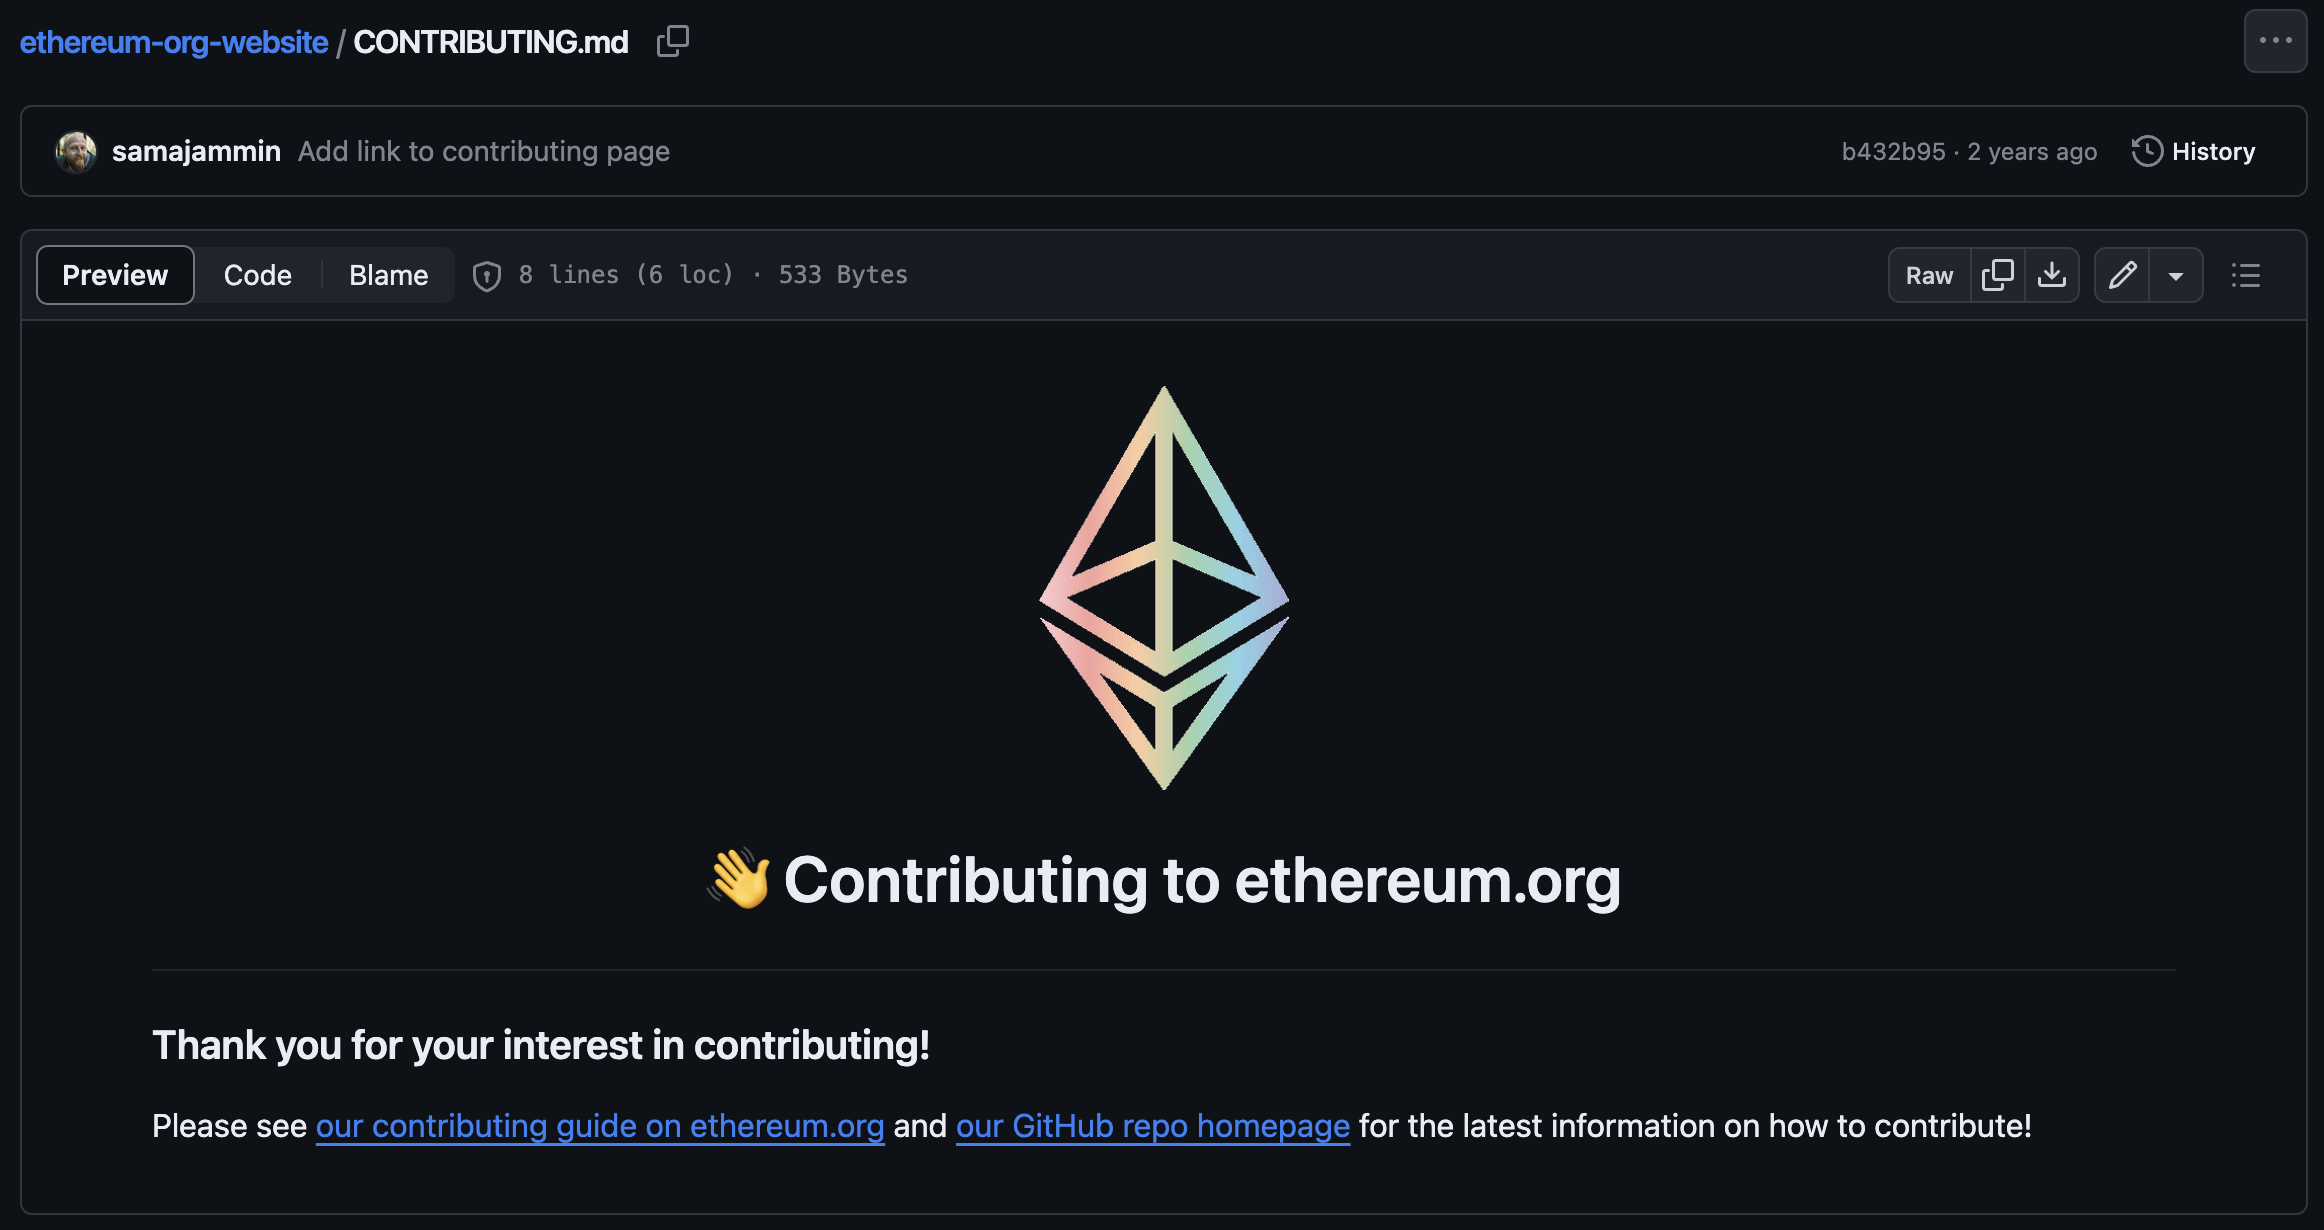The image size is (2324, 1230).
Task: Download the CONTRIBUTING.md file
Action: coord(2054,274)
